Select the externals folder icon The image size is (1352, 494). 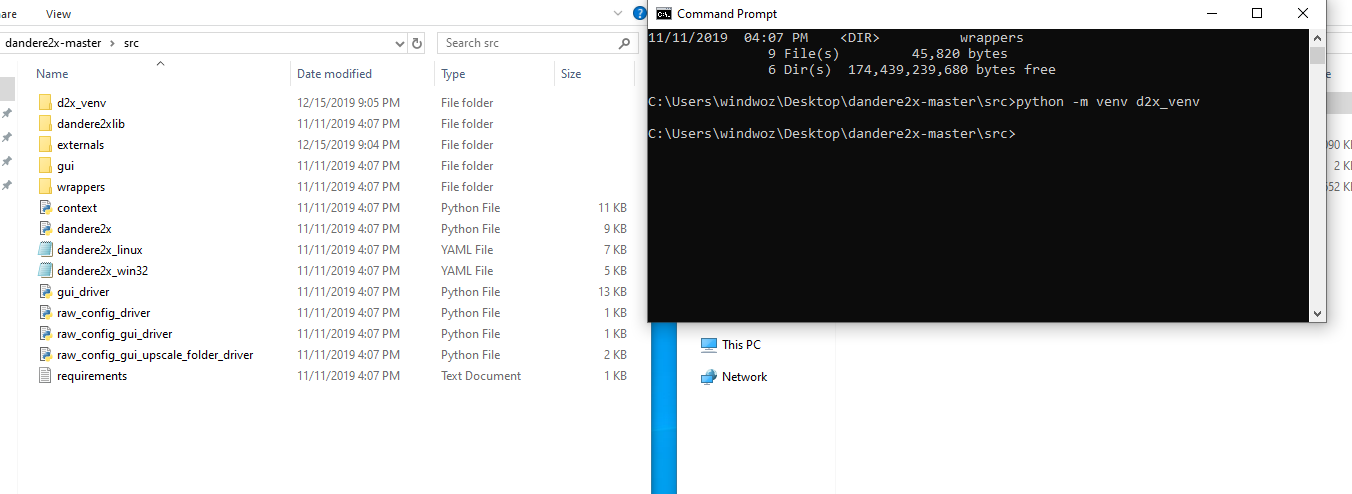45,145
